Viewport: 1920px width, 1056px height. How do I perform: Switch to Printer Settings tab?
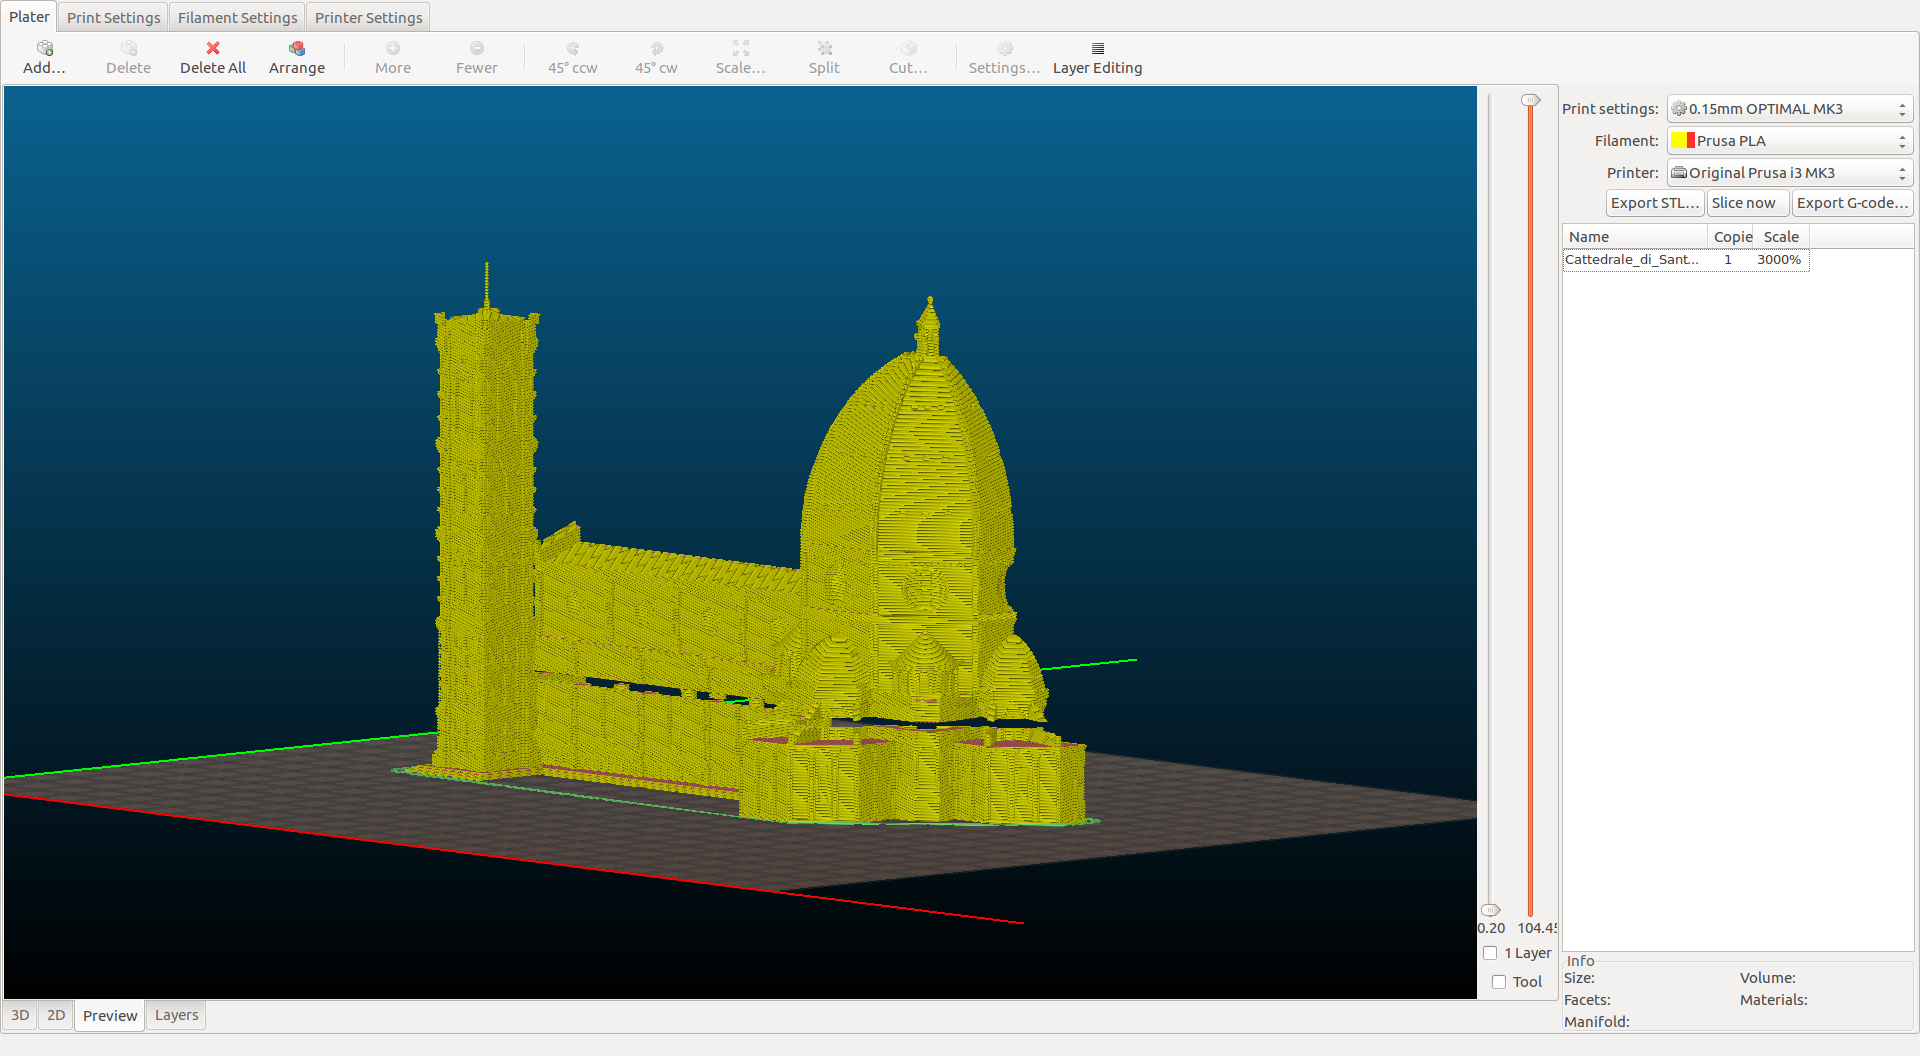pyautogui.click(x=368, y=17)
